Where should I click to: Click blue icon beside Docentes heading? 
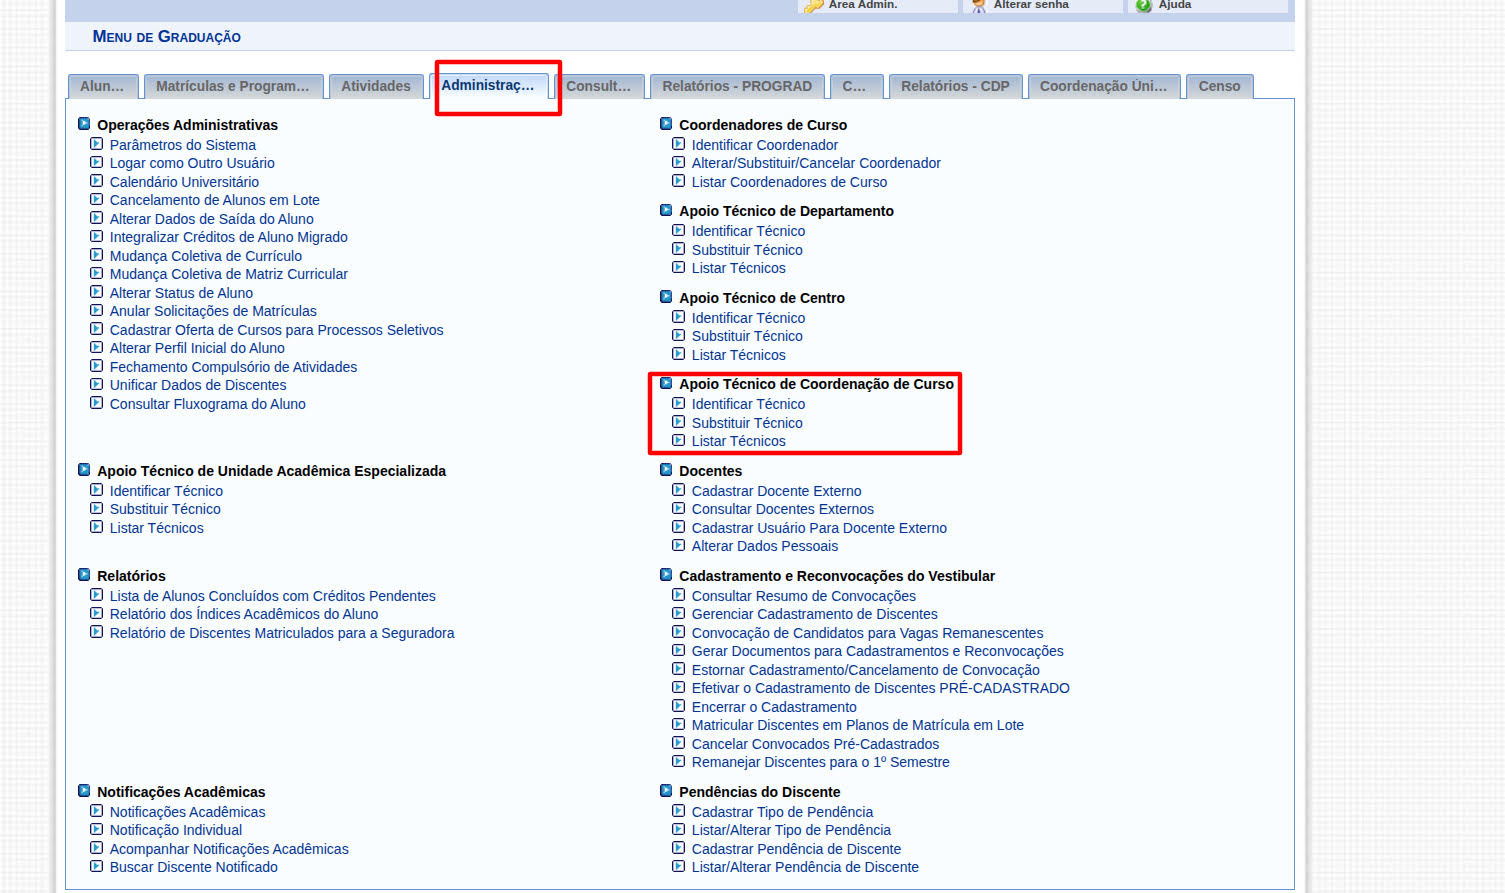click(x=666, y=470)
